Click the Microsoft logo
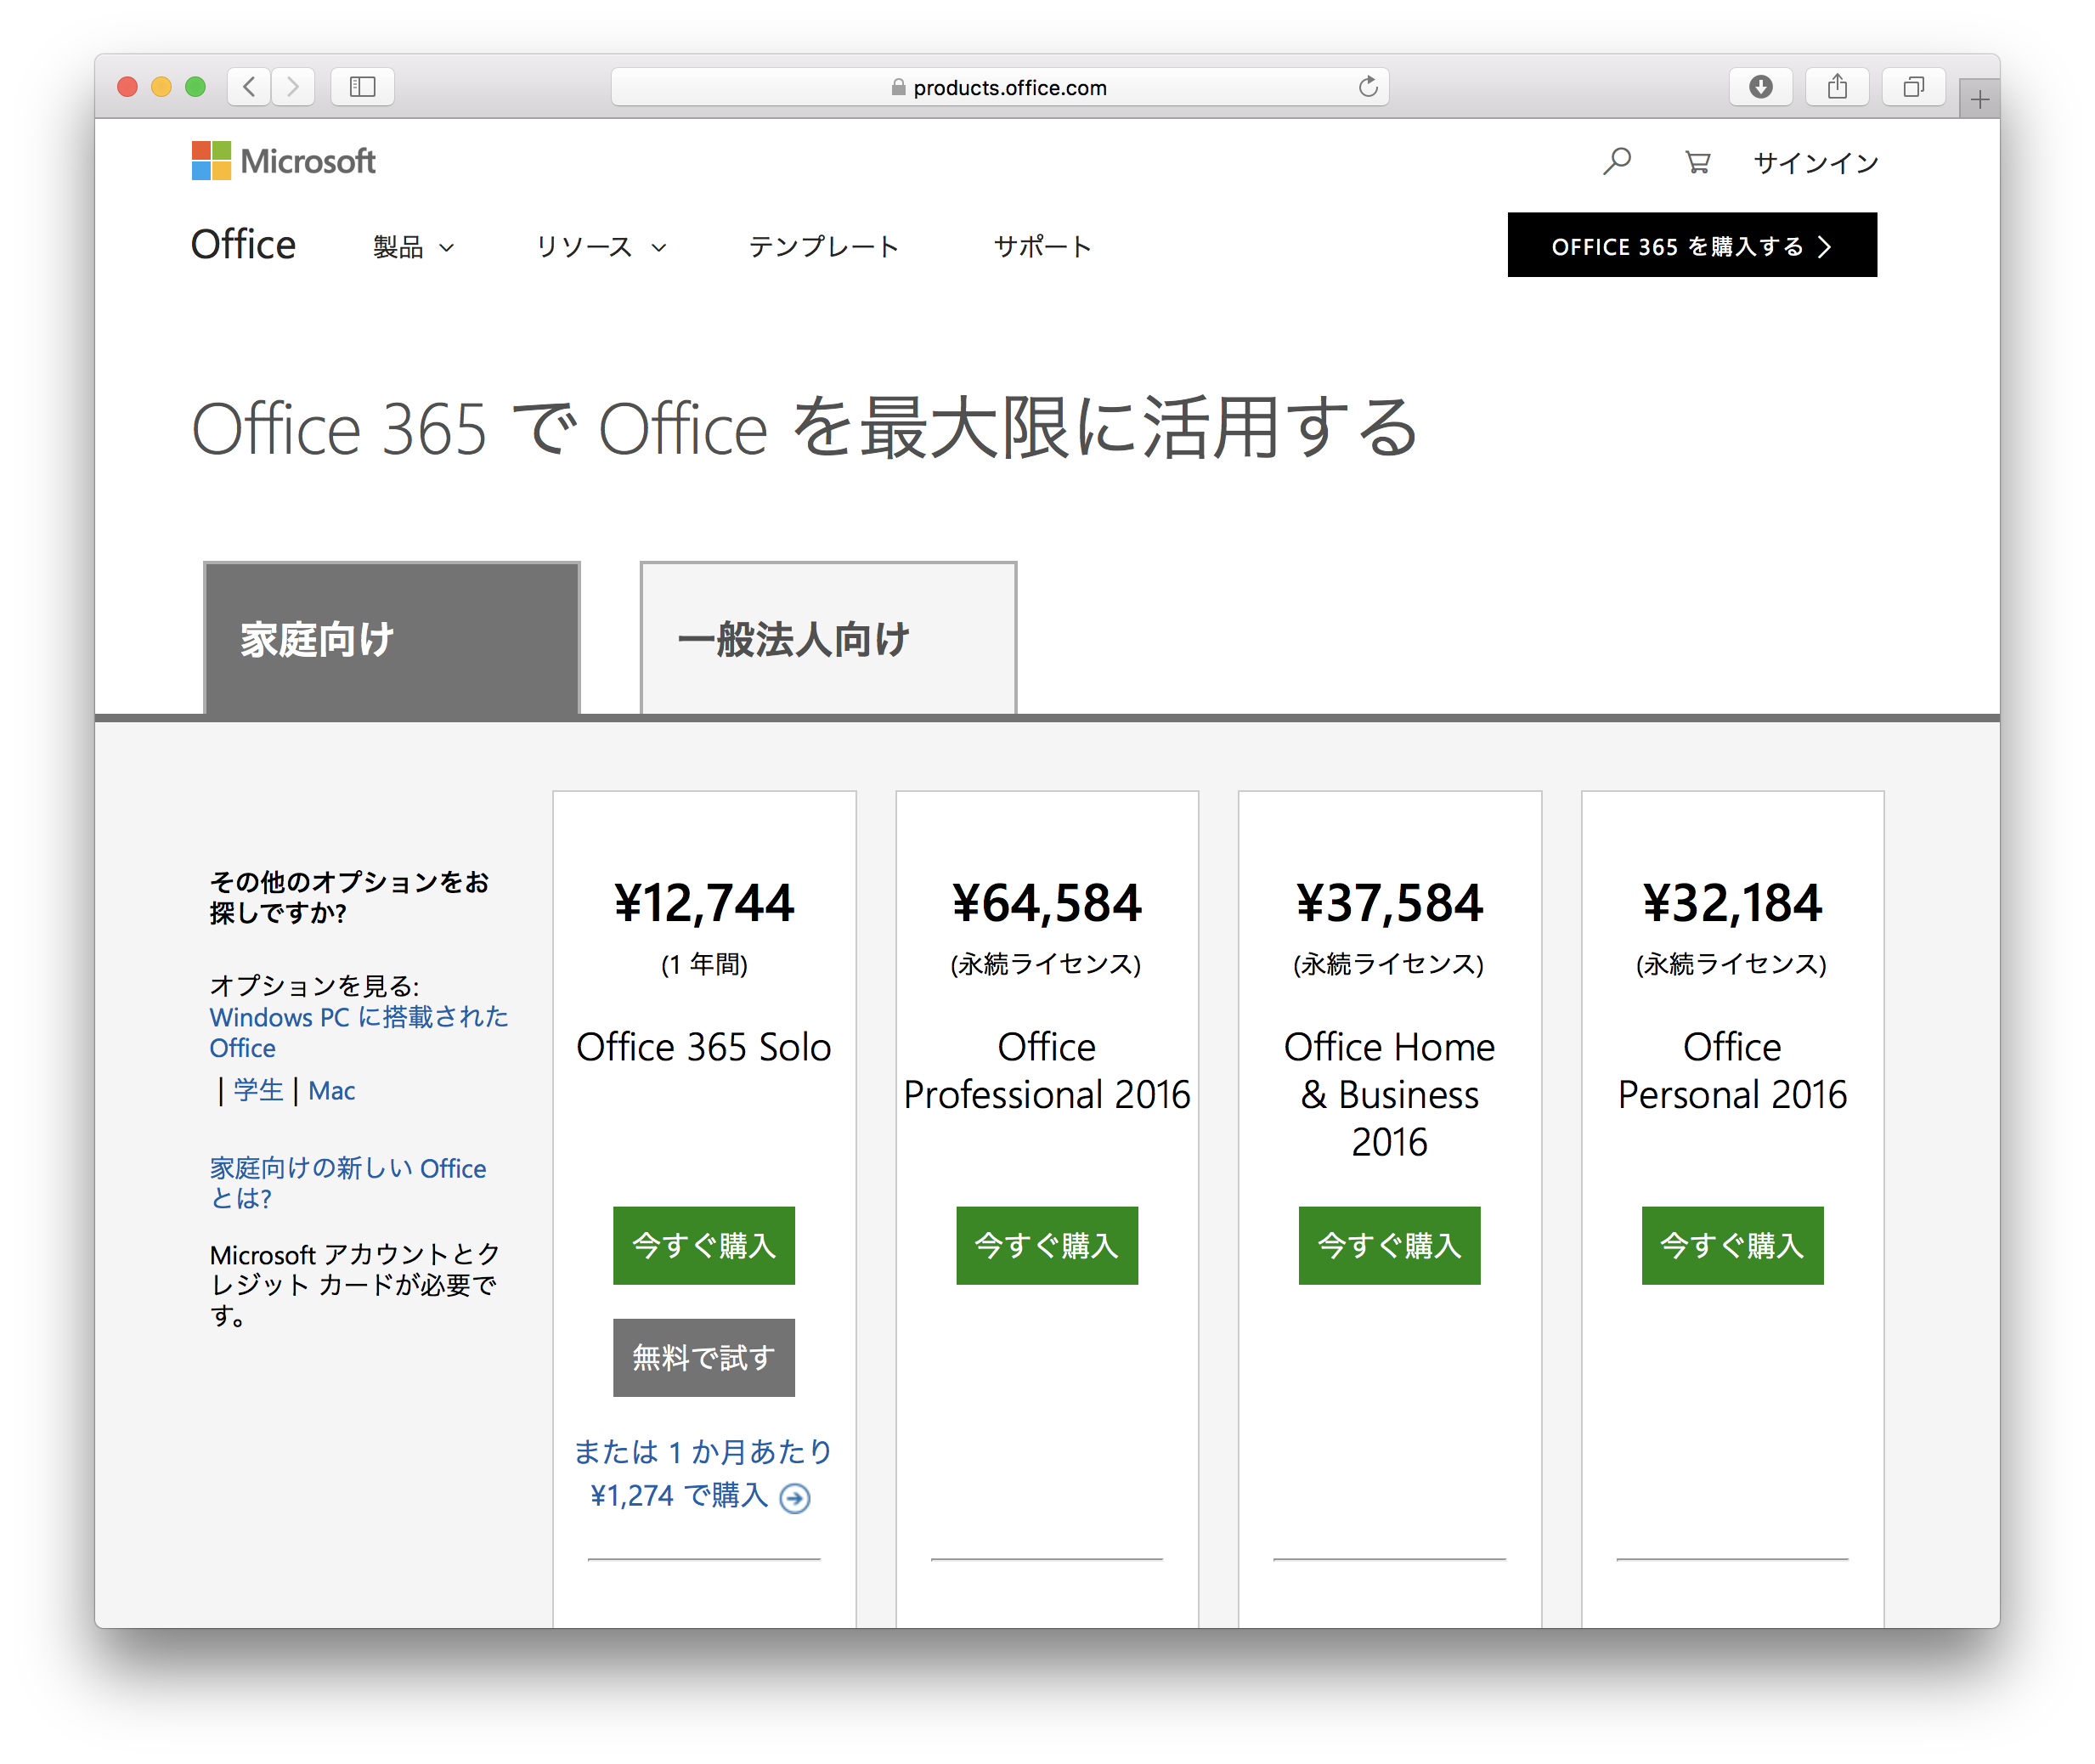This screenshot has width=2095, height=1764. [x=283, y=161]
